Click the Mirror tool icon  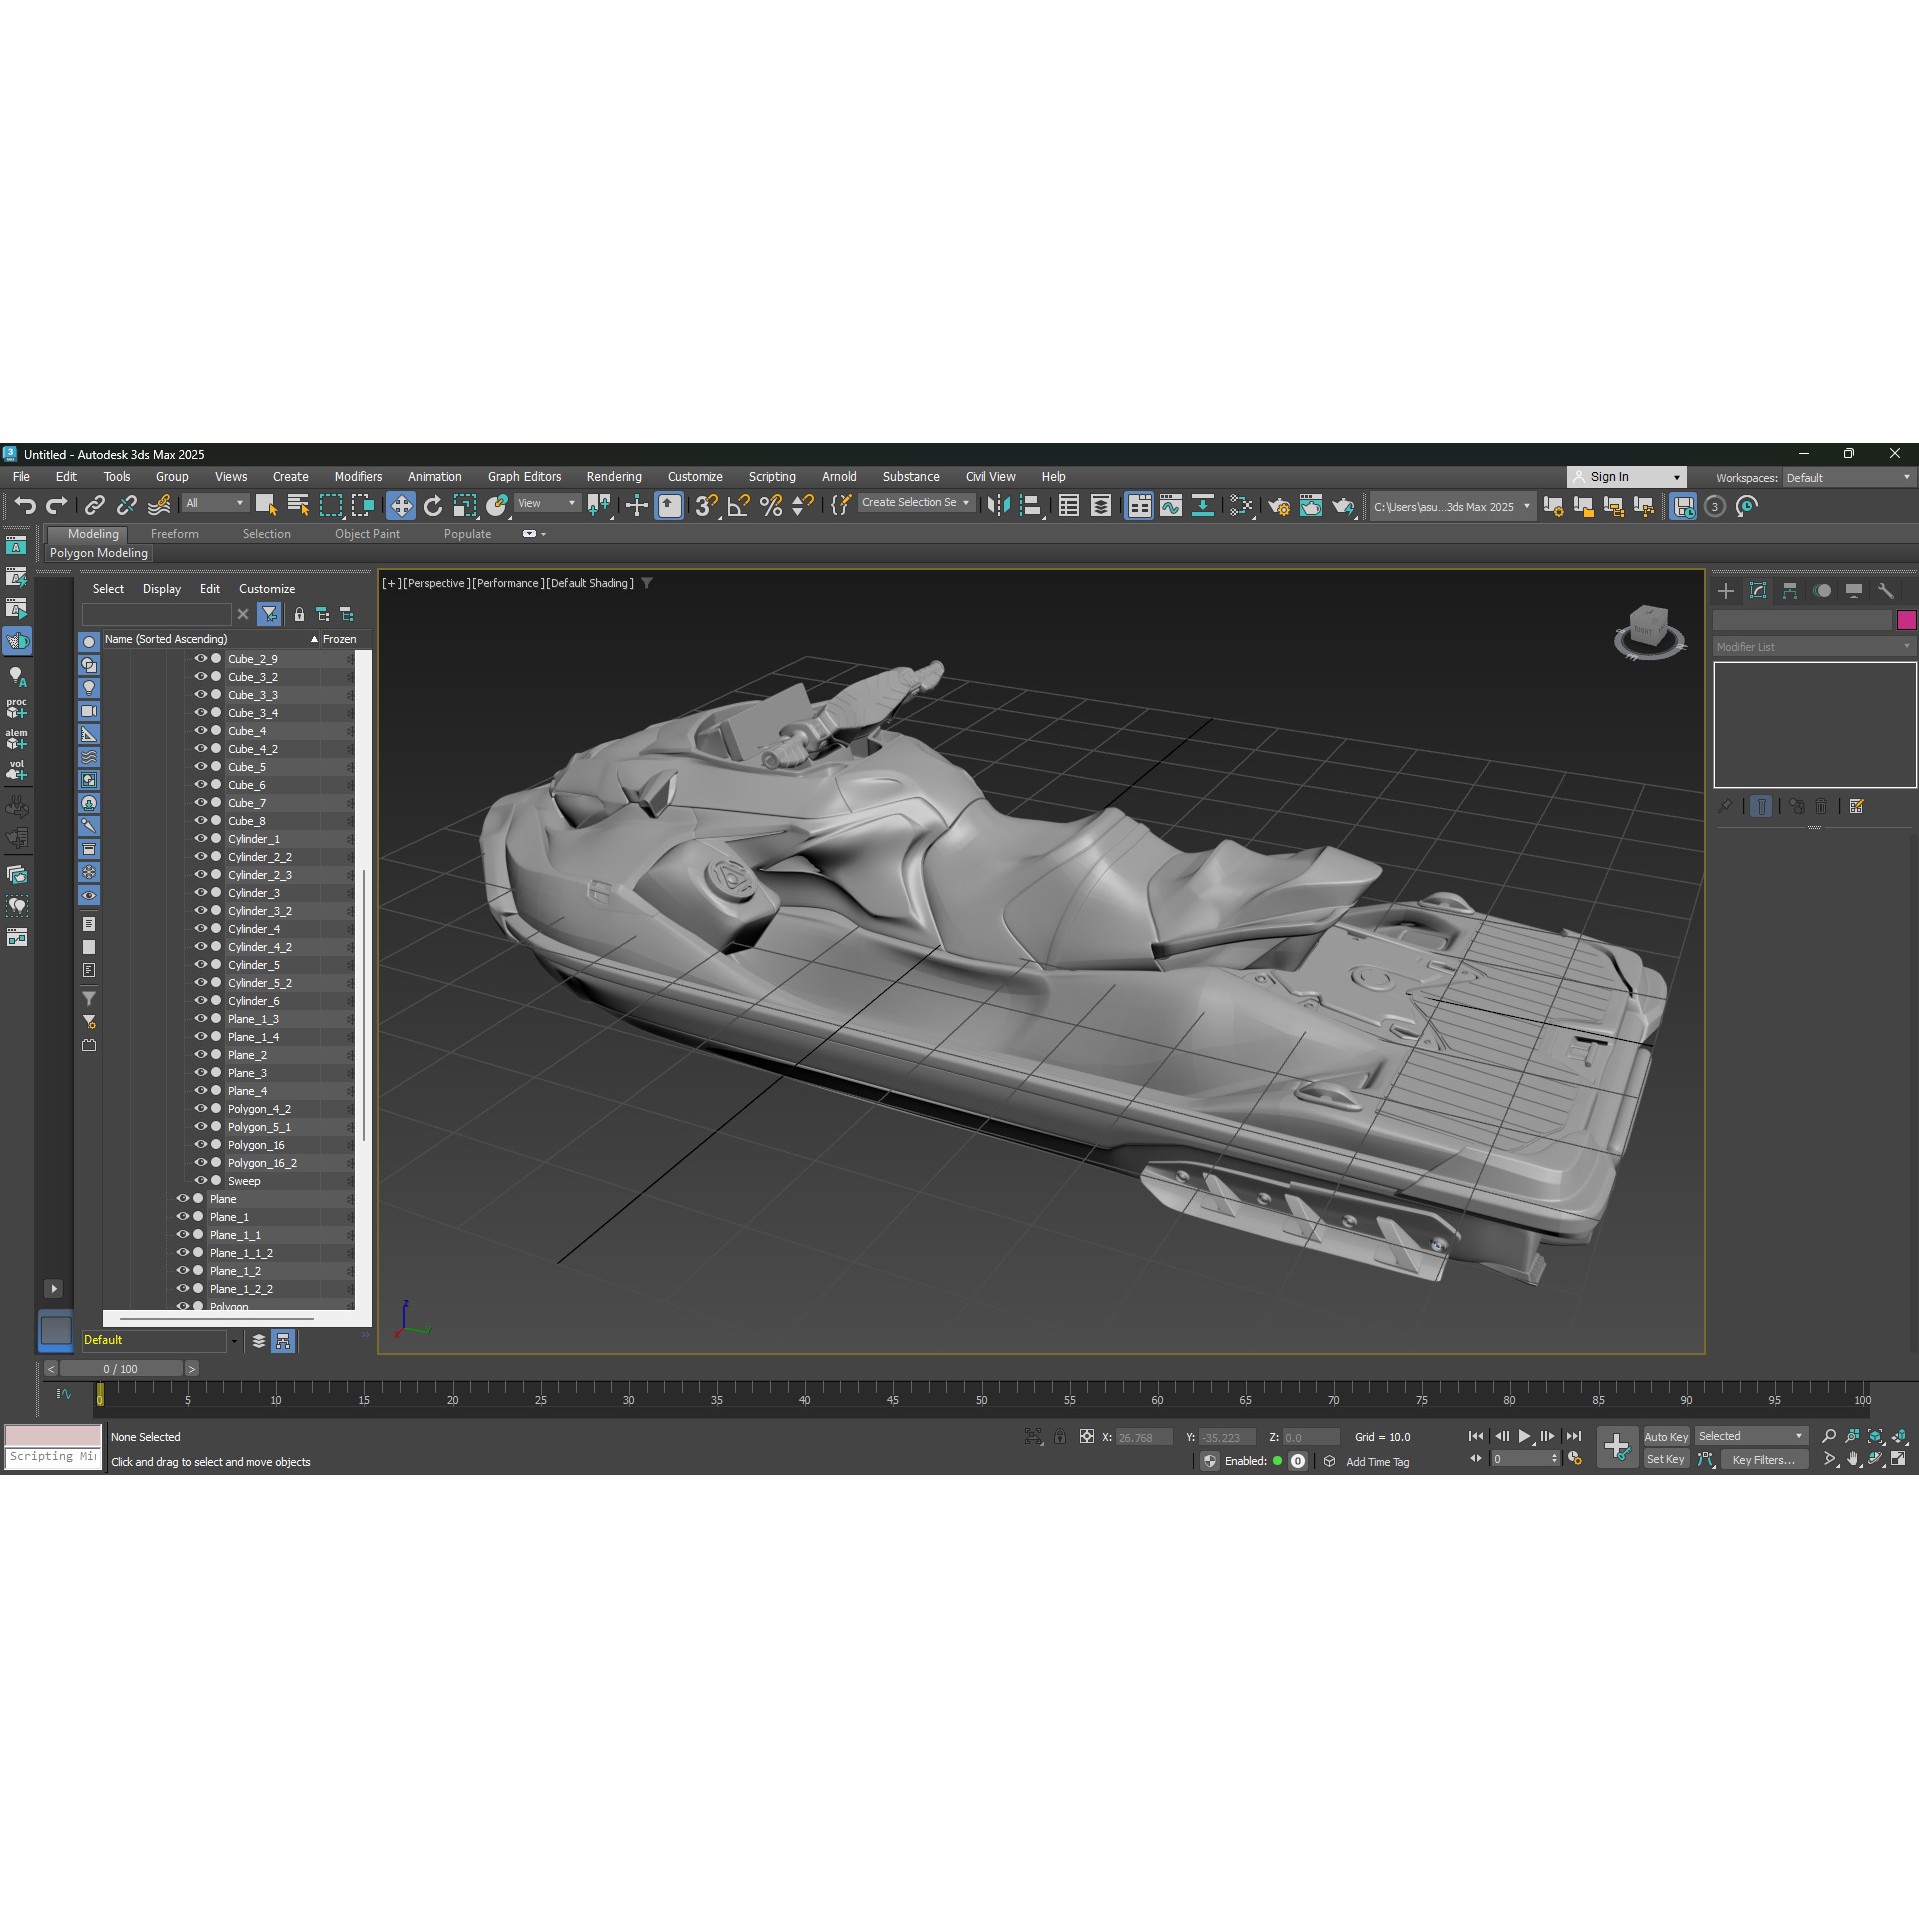[x=999, y=505]
